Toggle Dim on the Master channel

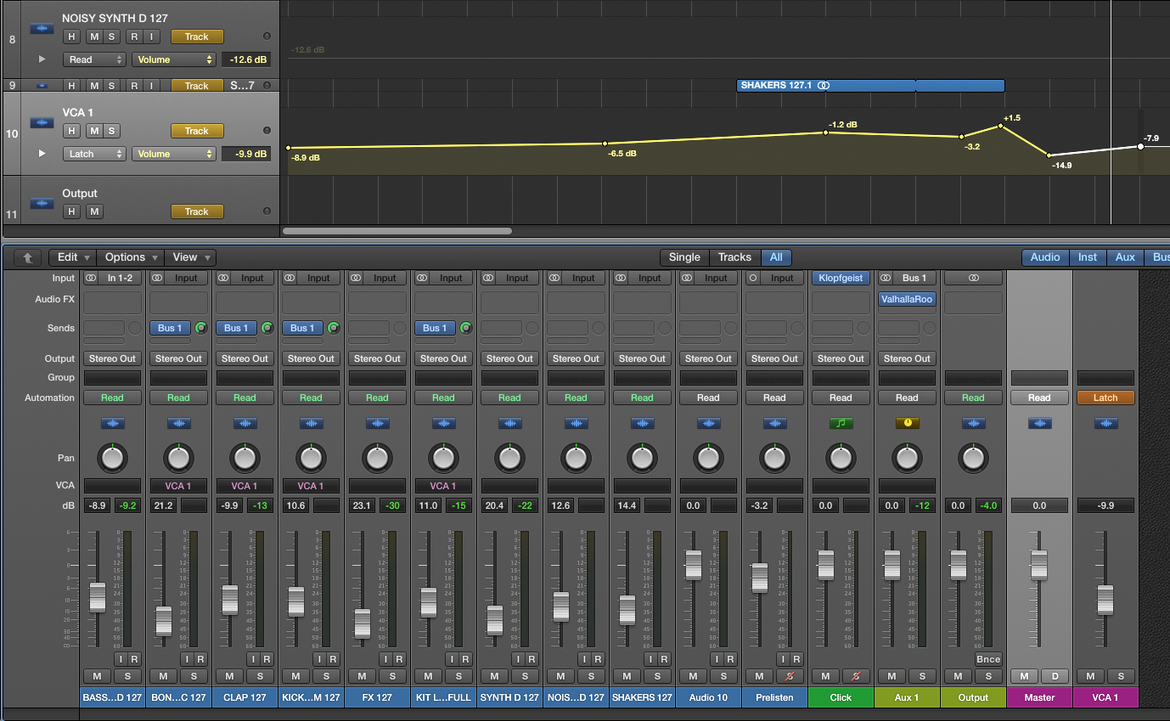tap(1055, 676)
